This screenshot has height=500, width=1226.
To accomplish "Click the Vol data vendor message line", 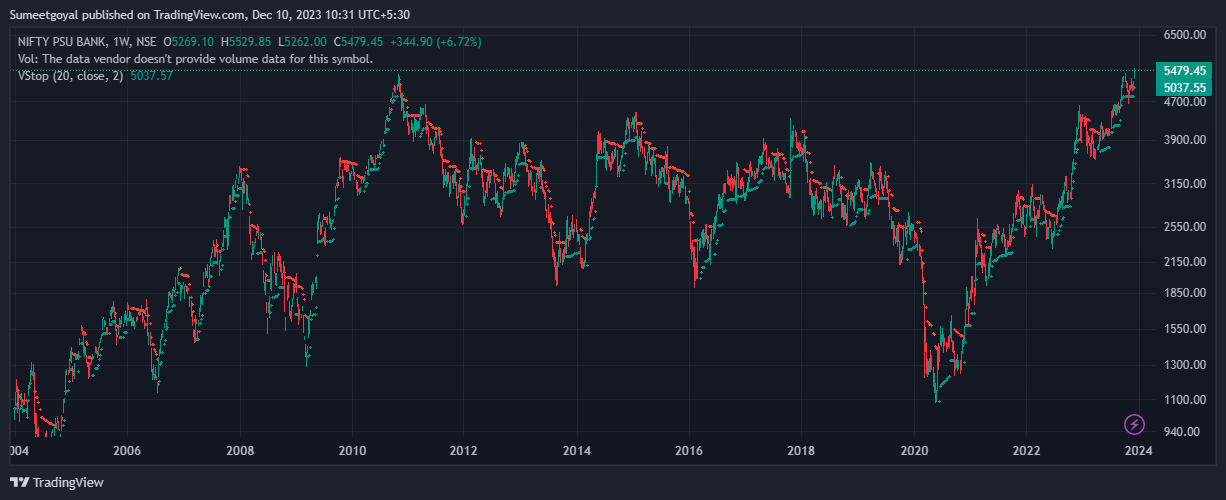I will (x=195, y=59).
